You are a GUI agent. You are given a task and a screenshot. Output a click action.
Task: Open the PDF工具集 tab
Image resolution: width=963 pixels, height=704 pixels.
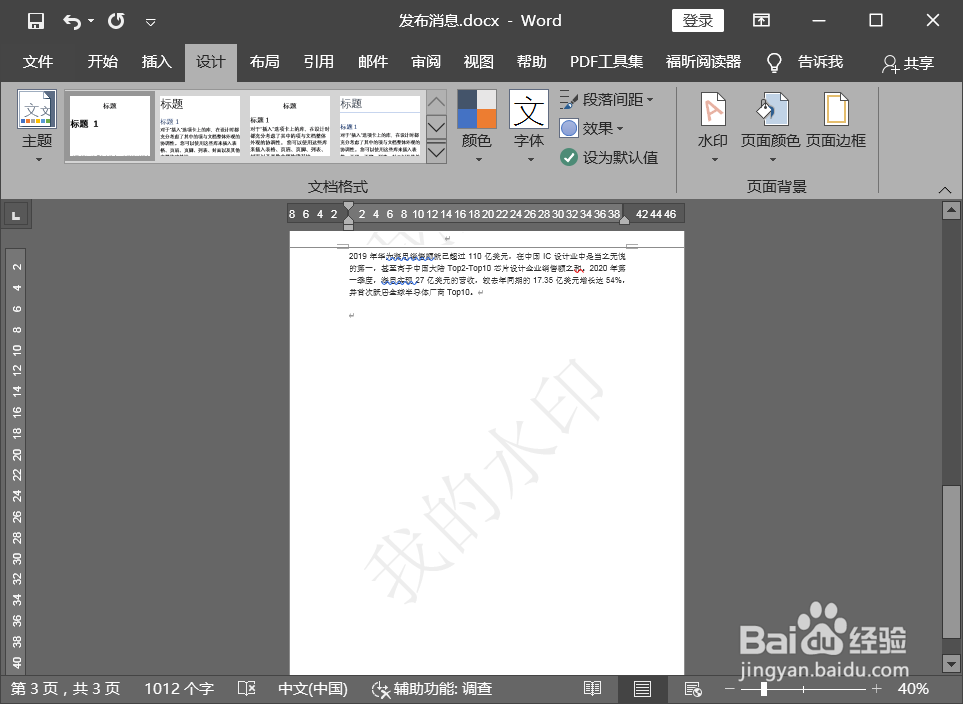click(x=606, y=62)
